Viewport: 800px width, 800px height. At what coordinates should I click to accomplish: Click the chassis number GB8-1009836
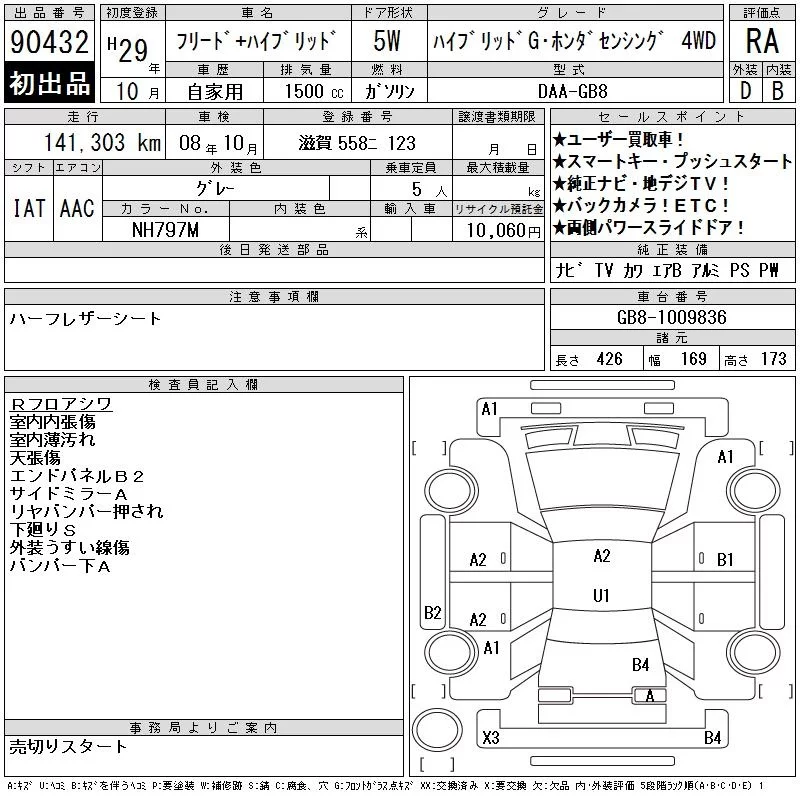pos(671,317)
